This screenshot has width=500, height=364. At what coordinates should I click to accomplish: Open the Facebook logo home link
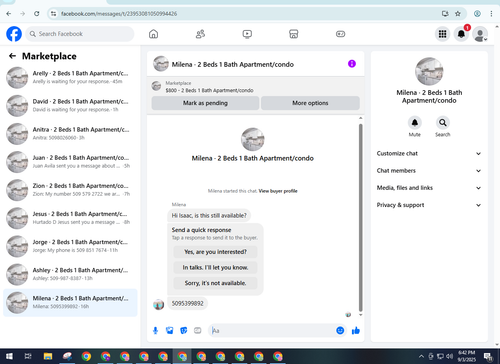point(14,34)
